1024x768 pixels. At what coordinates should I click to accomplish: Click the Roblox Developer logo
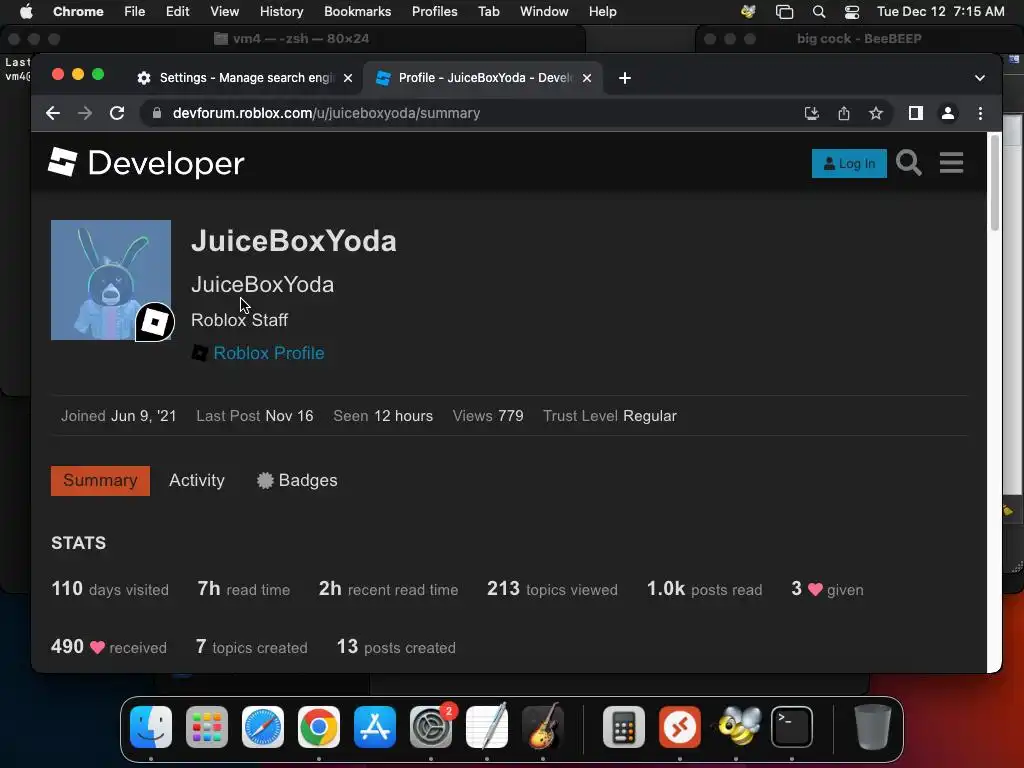[x=146, y=163]
